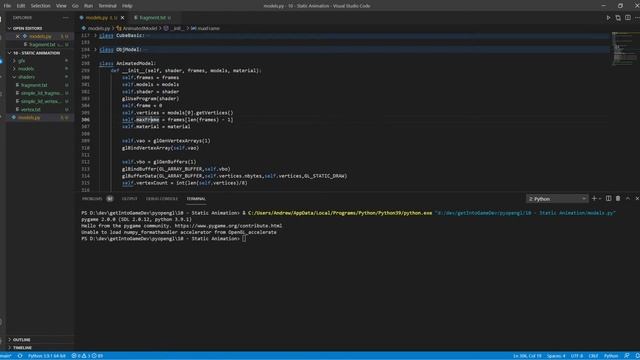The image size is (640, 360).
Task: Click the sync changes icon in status bar
Action: pos(20,356)
